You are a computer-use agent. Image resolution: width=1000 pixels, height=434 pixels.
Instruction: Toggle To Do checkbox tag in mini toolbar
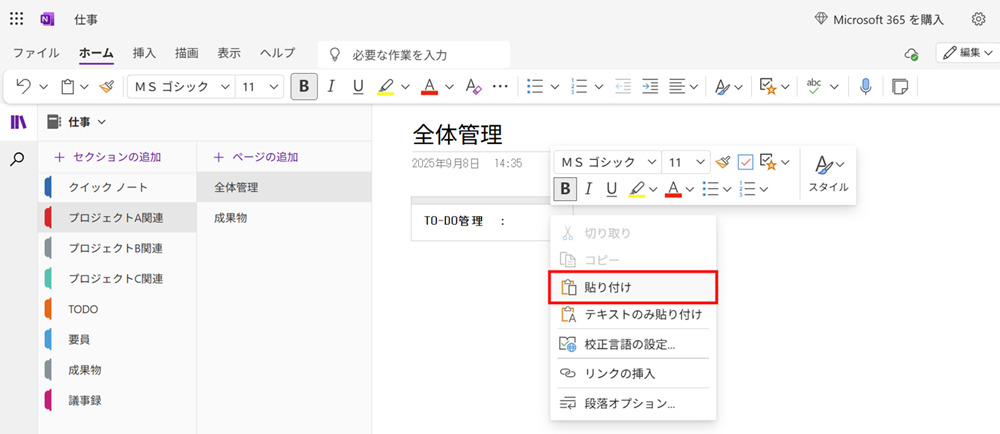(x=746, y=163)
